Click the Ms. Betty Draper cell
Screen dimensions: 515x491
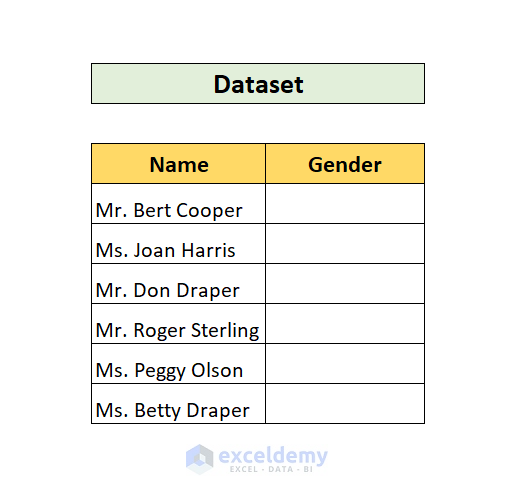pyautogui.click(x=178, y=404)
